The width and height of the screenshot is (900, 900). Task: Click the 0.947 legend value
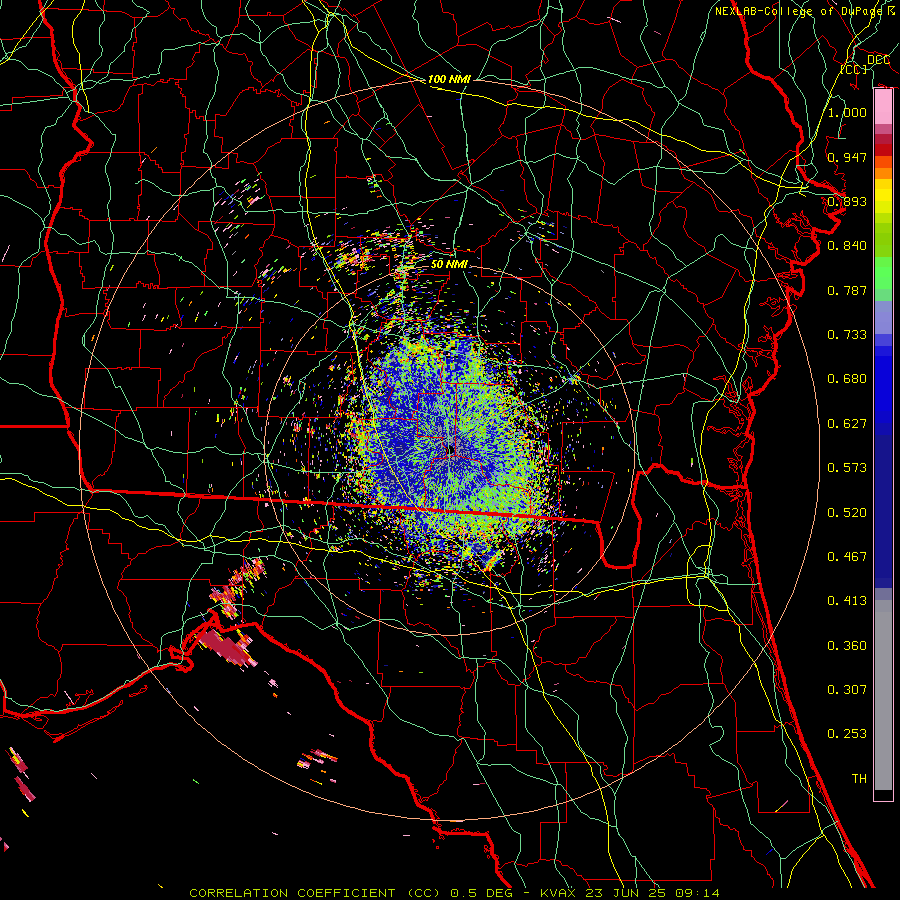[847, 157]
